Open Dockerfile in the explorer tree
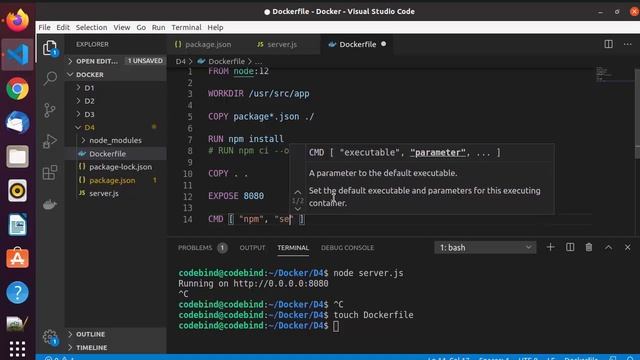 click(x=116, y=153)
